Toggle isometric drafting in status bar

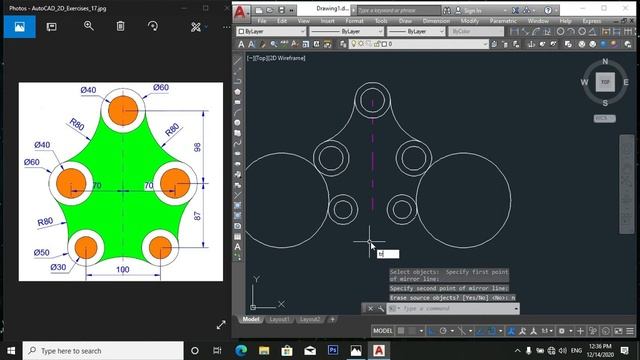(462, 331)
